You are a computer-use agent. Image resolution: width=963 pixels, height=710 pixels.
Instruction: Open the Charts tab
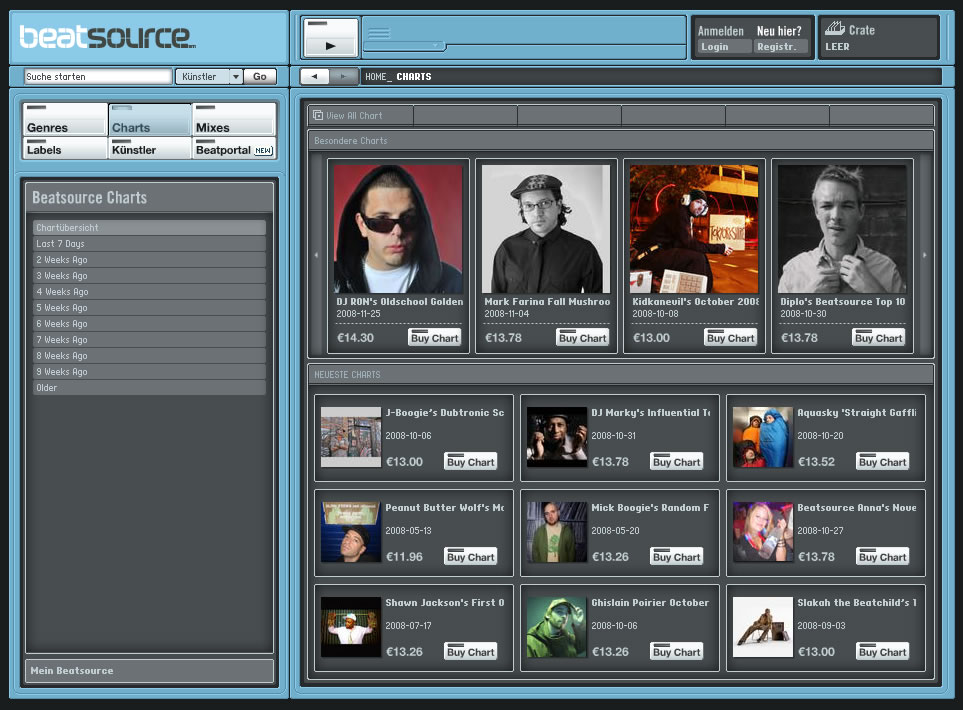tap(150, 119)
